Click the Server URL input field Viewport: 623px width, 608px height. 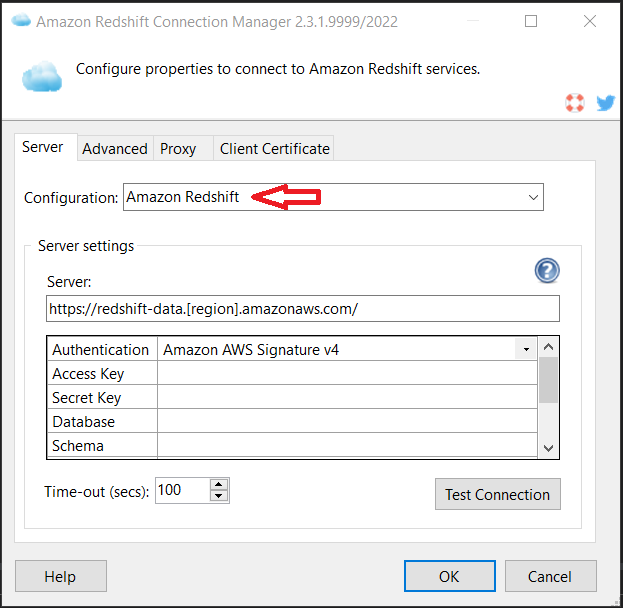point(303,308)
